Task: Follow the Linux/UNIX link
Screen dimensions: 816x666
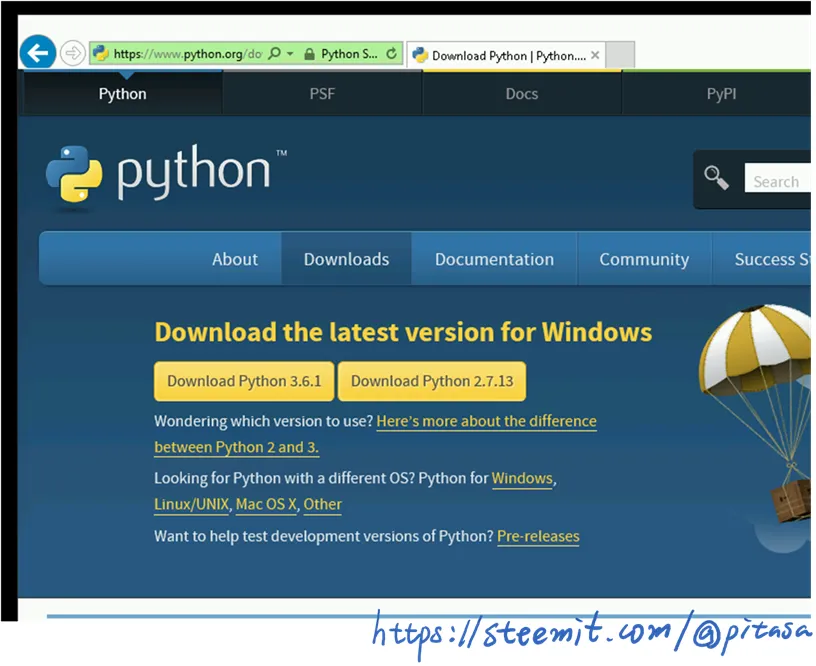Action: (192, 504)
